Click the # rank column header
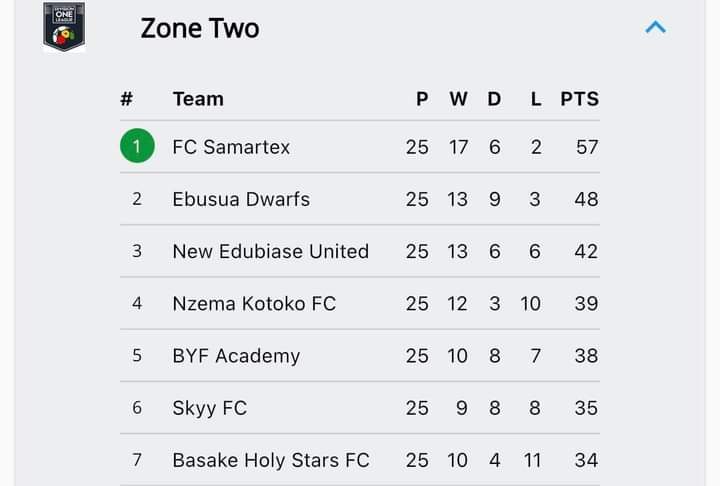Screen dimensions: 720x486 click(127, 99)
